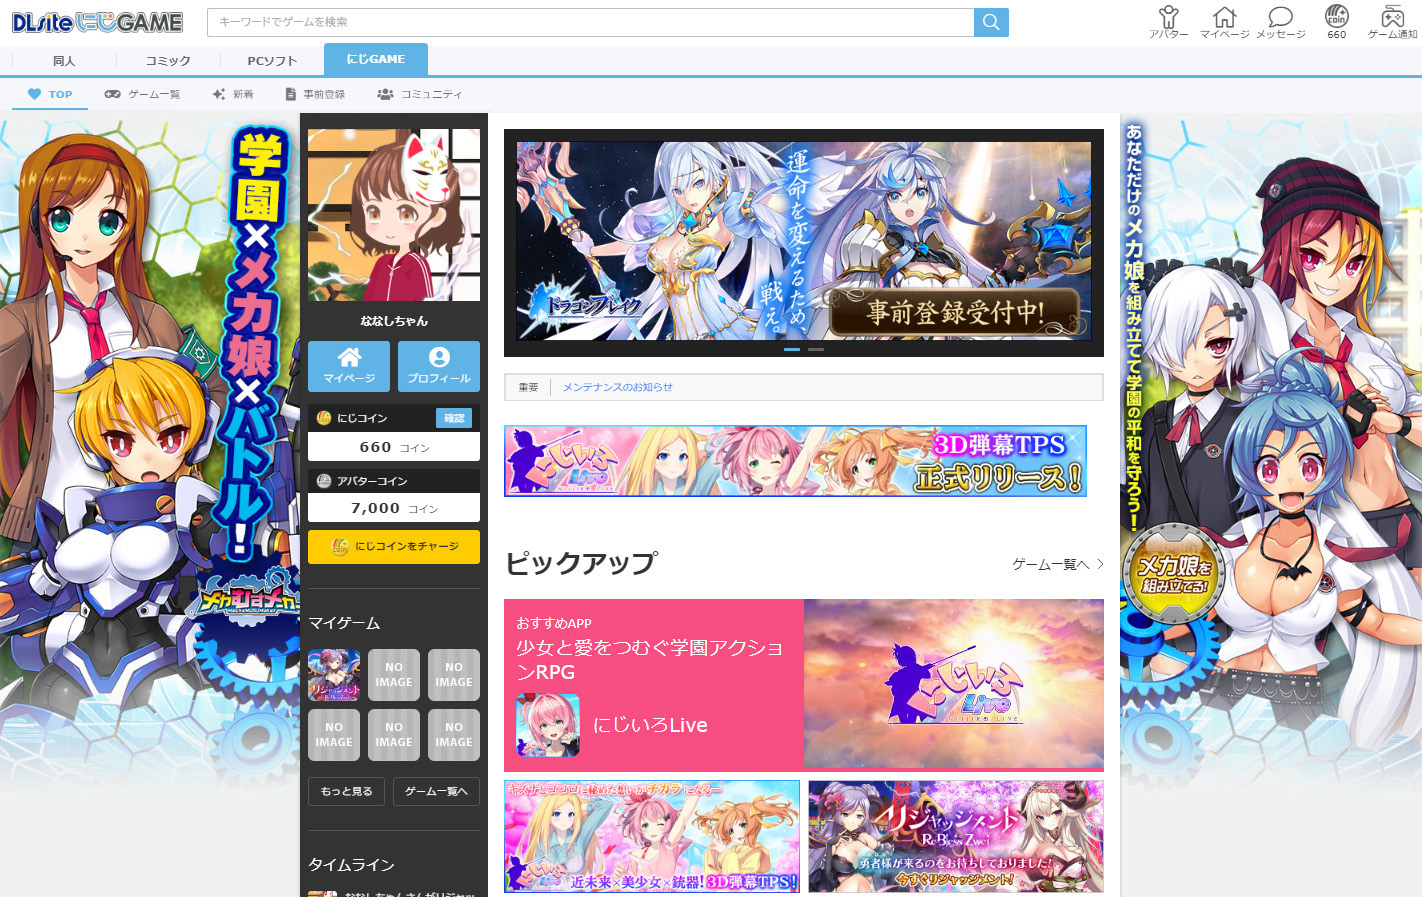Viewport: 1422px width, 897px height.
Task: Click the 7,000 avatar coin amount
Action: click(375, 508)
